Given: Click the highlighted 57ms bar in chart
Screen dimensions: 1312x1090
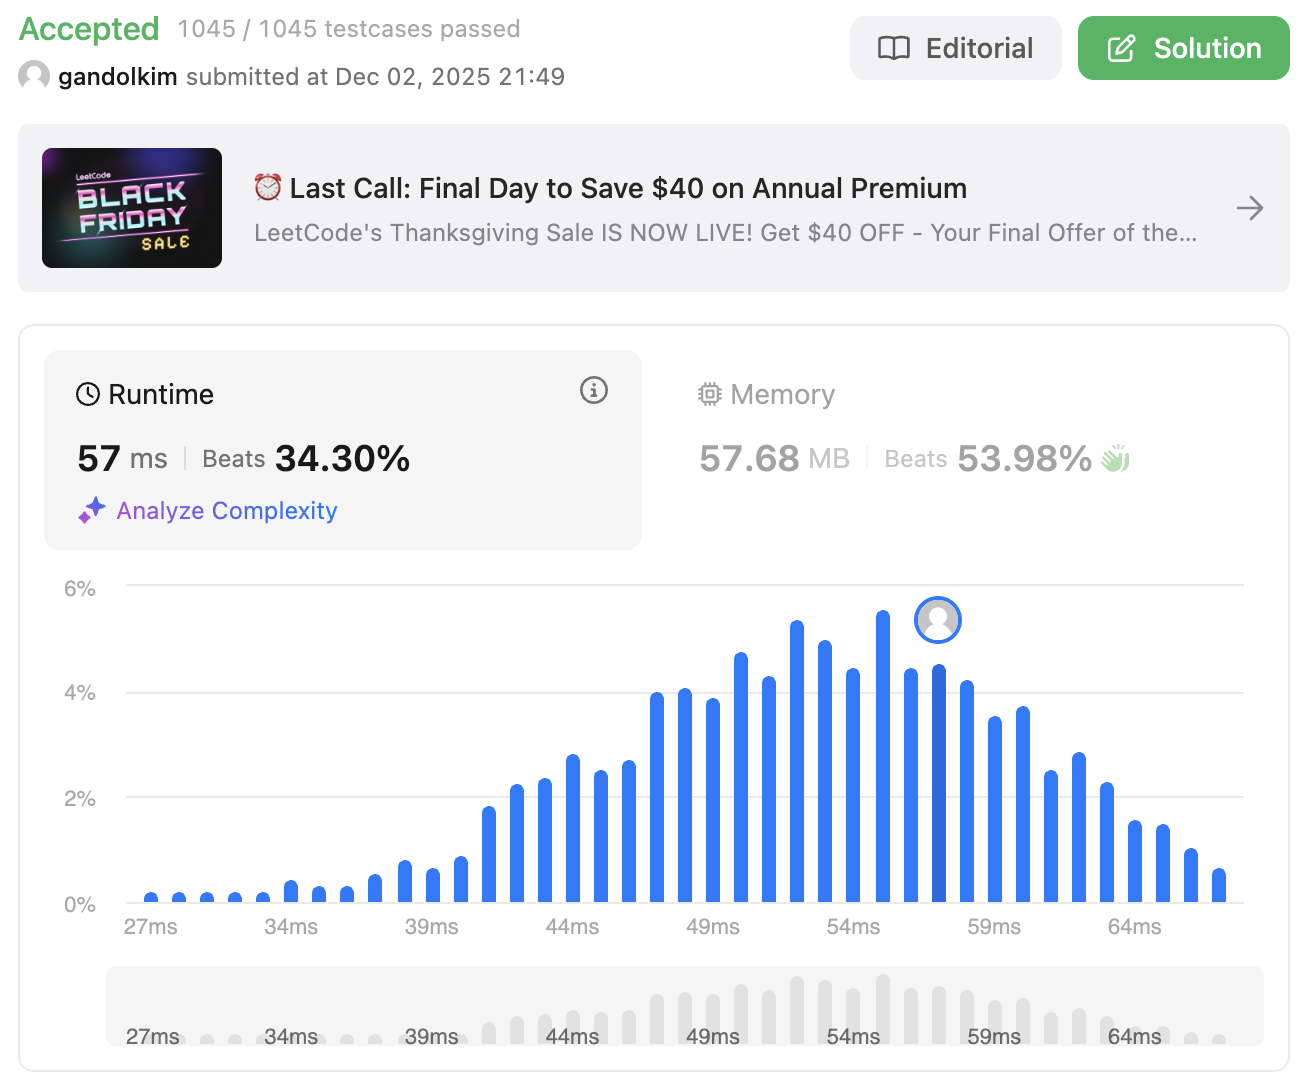Looking at the screenshot, I should pos(939,784).
